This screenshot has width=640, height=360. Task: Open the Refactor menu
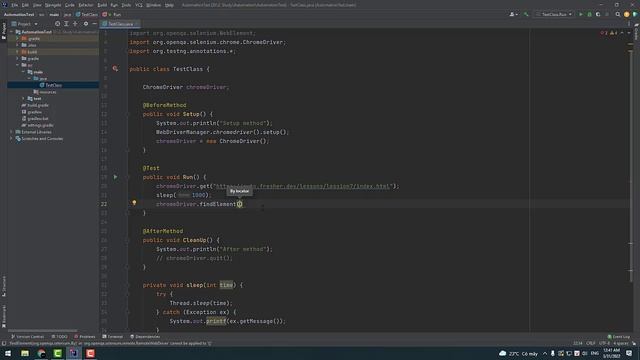tap(86, 5)
